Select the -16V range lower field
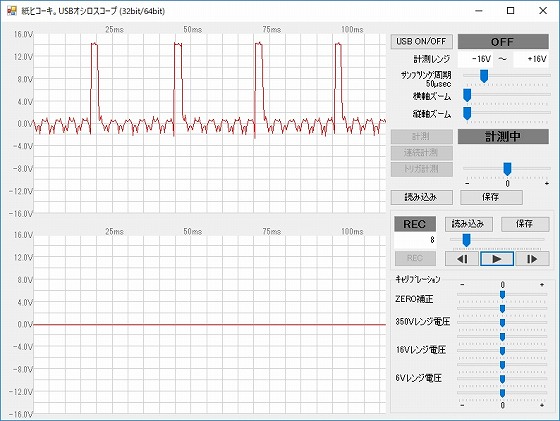The height and width of the screenshot is (421, 560). [476, 59]
